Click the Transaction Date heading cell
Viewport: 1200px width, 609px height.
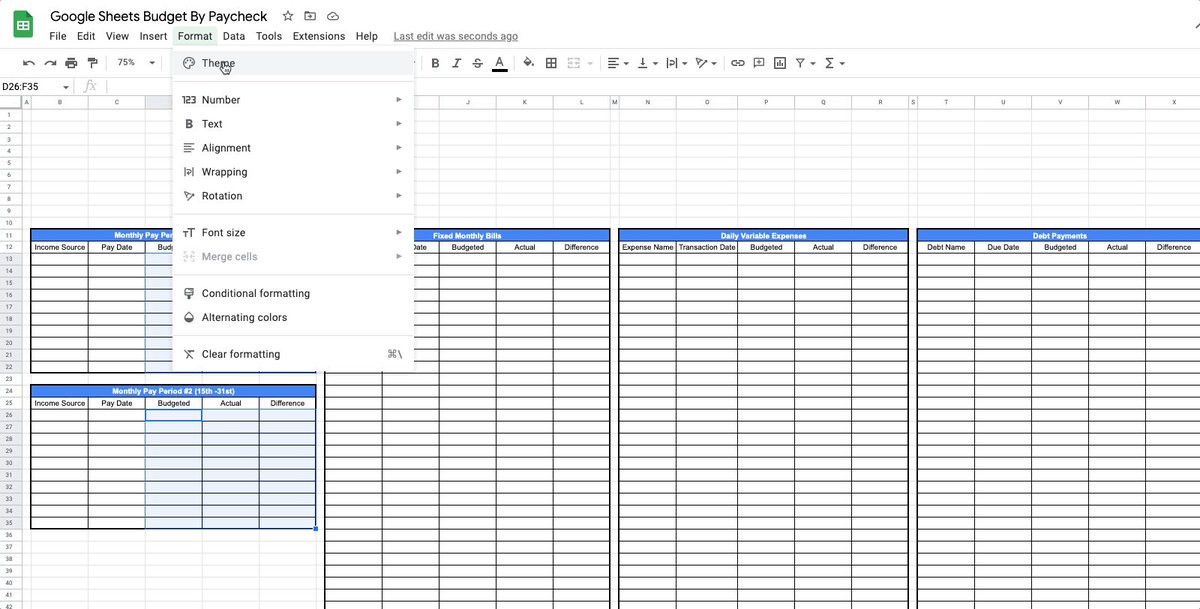707,247
